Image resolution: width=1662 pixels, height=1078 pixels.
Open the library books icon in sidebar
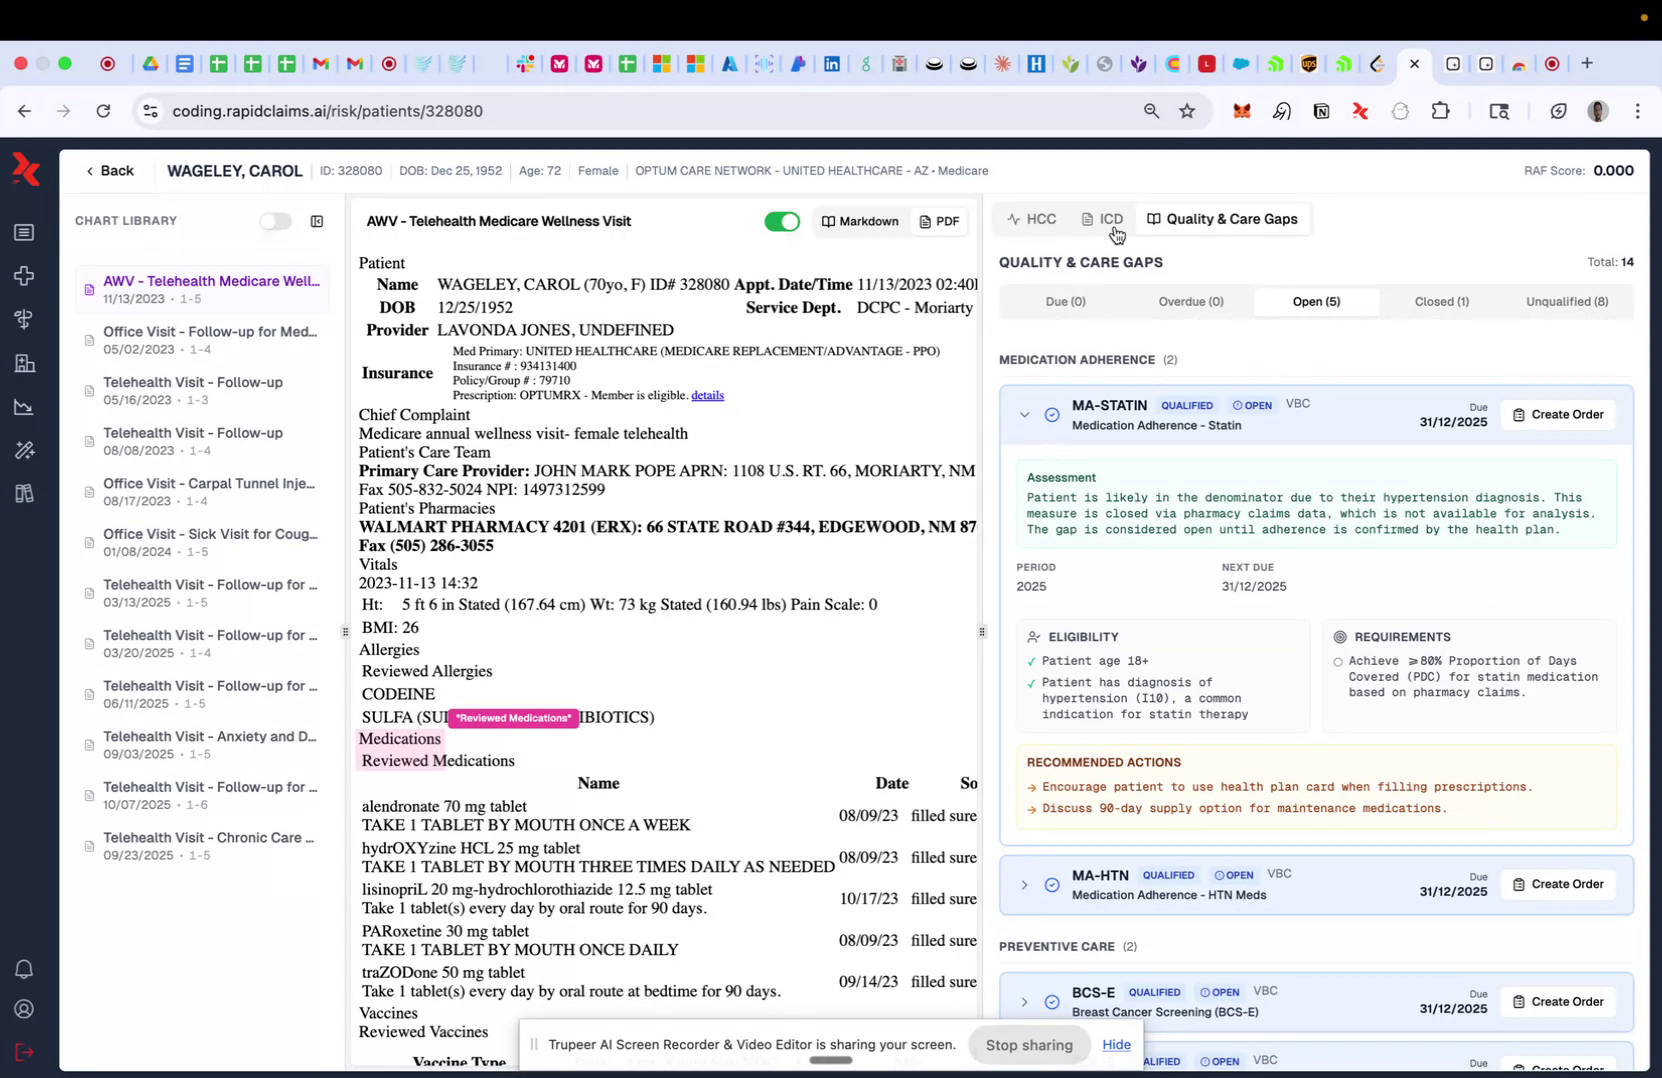point(24,493)
